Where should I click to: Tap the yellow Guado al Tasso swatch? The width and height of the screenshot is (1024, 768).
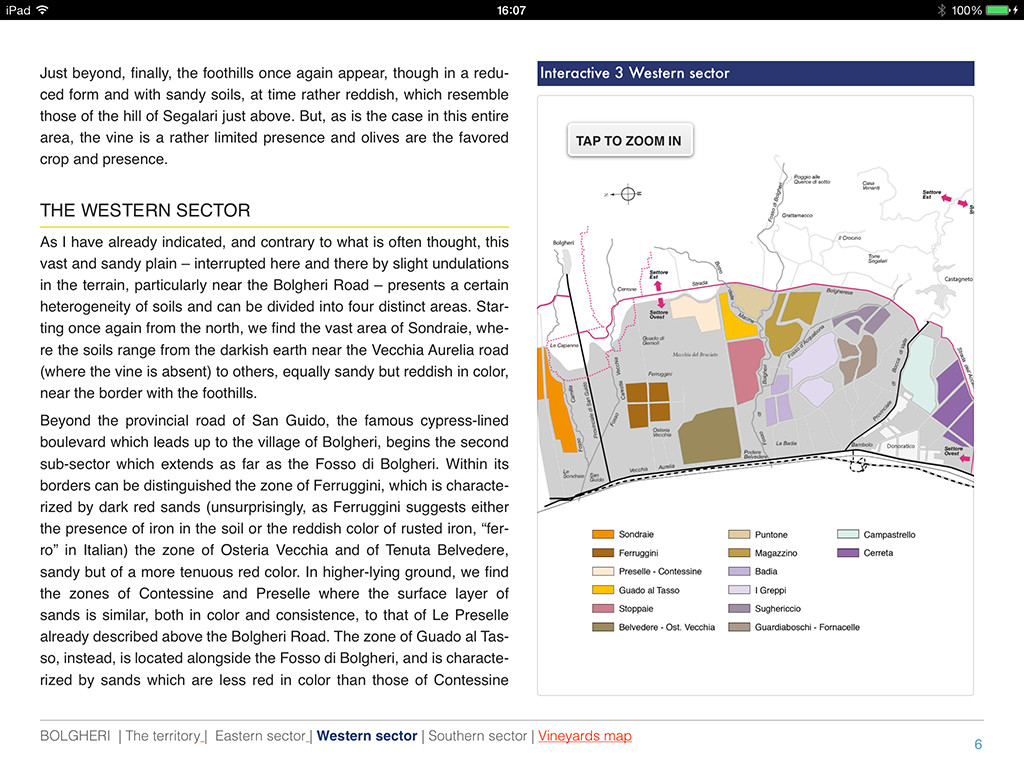[x=602, y=590]
